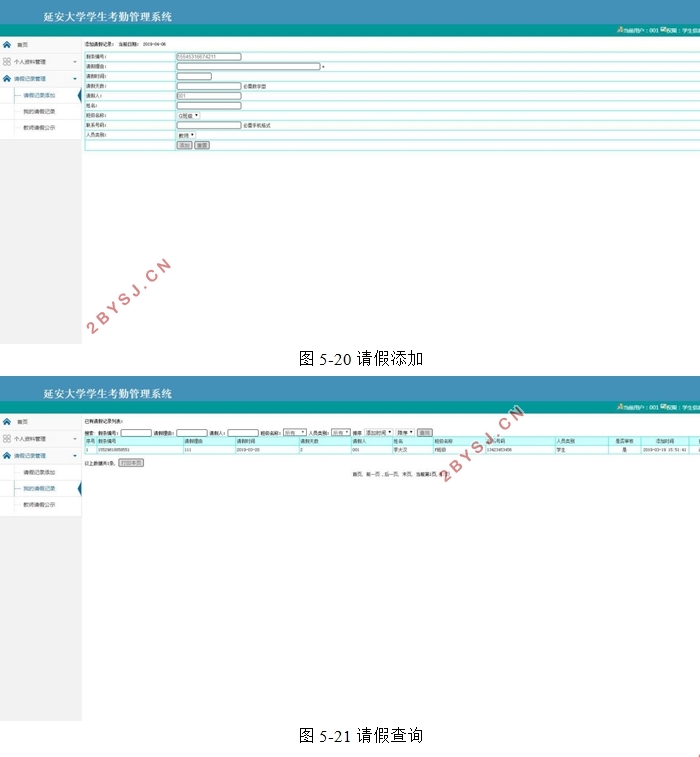Click the 学生 人员类别 table cell

[581, 450]
